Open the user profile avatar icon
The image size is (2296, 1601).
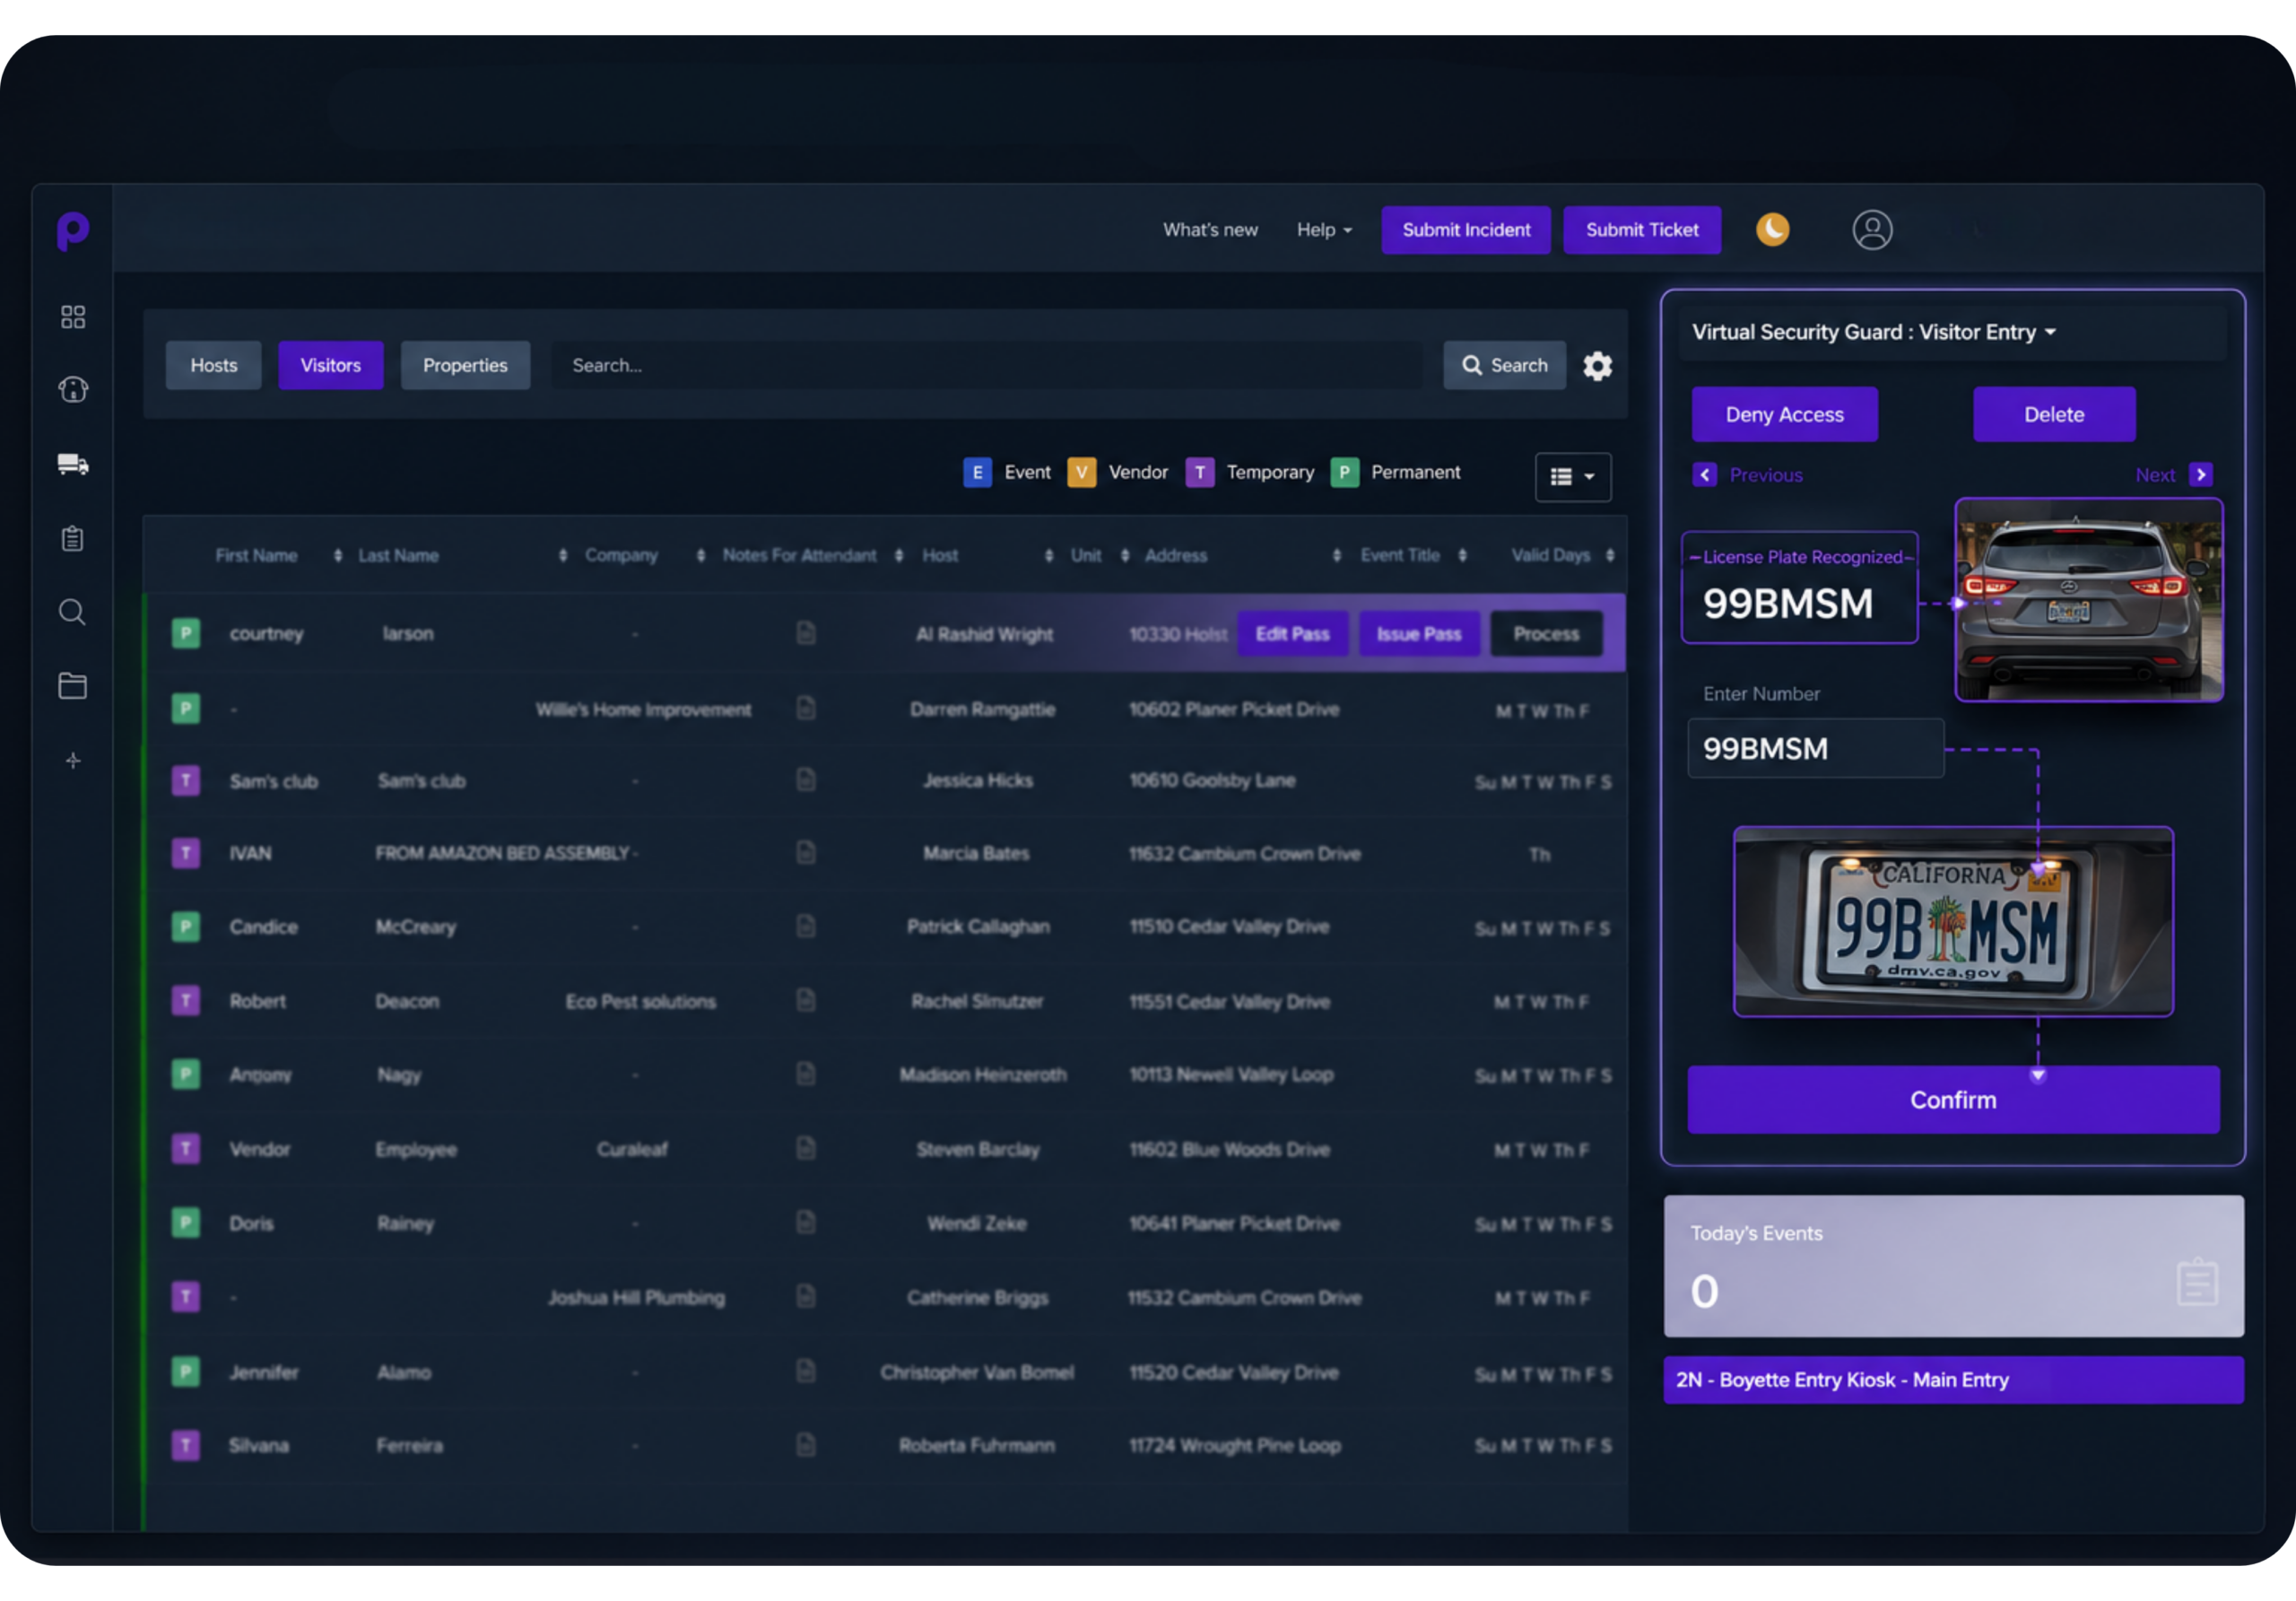click(1872, 230)
